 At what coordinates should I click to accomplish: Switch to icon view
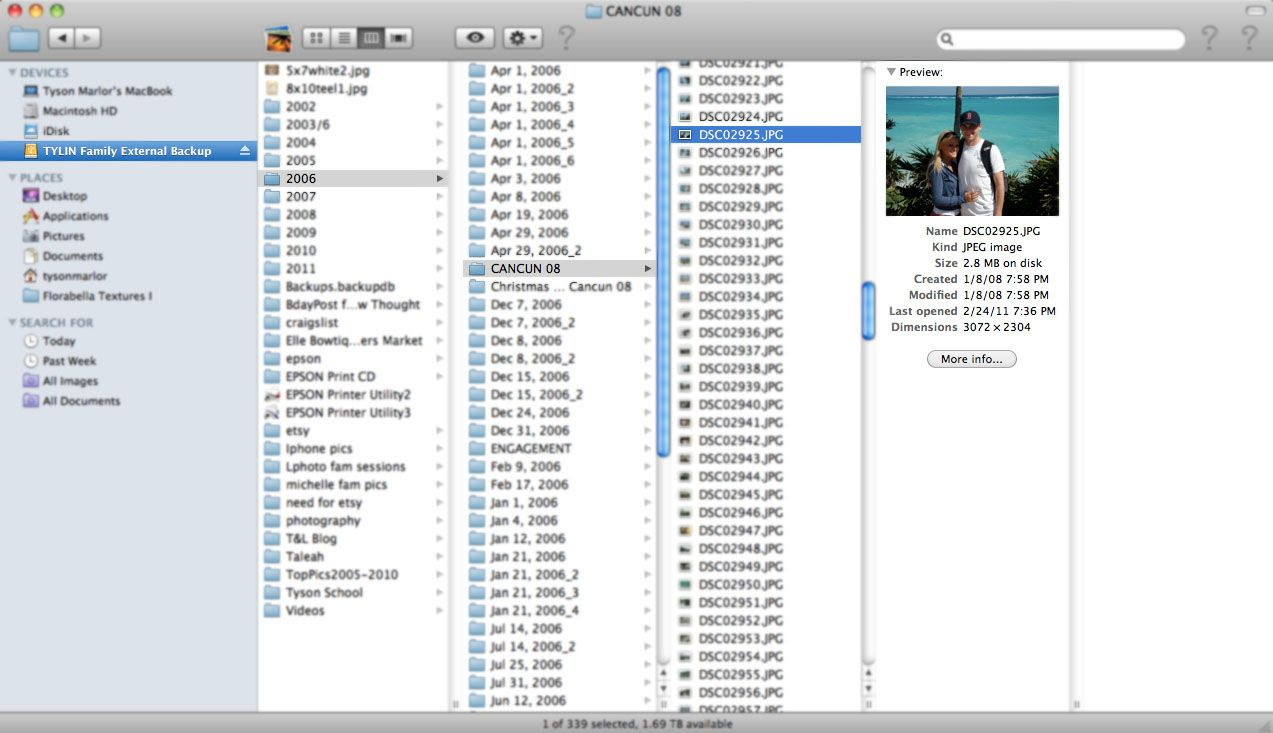click(316, 38)
